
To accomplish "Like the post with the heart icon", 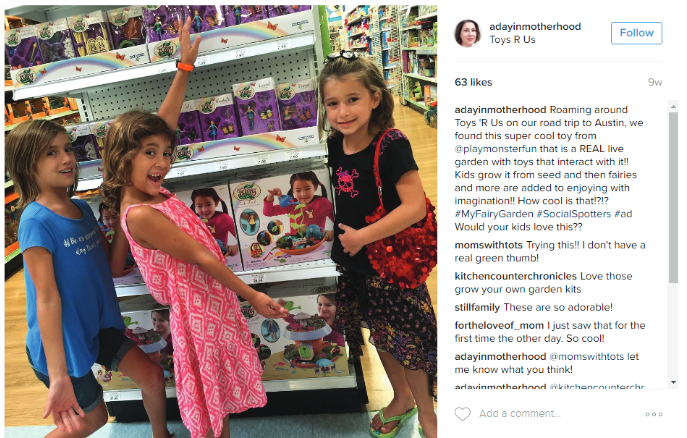I will (462, 414).
